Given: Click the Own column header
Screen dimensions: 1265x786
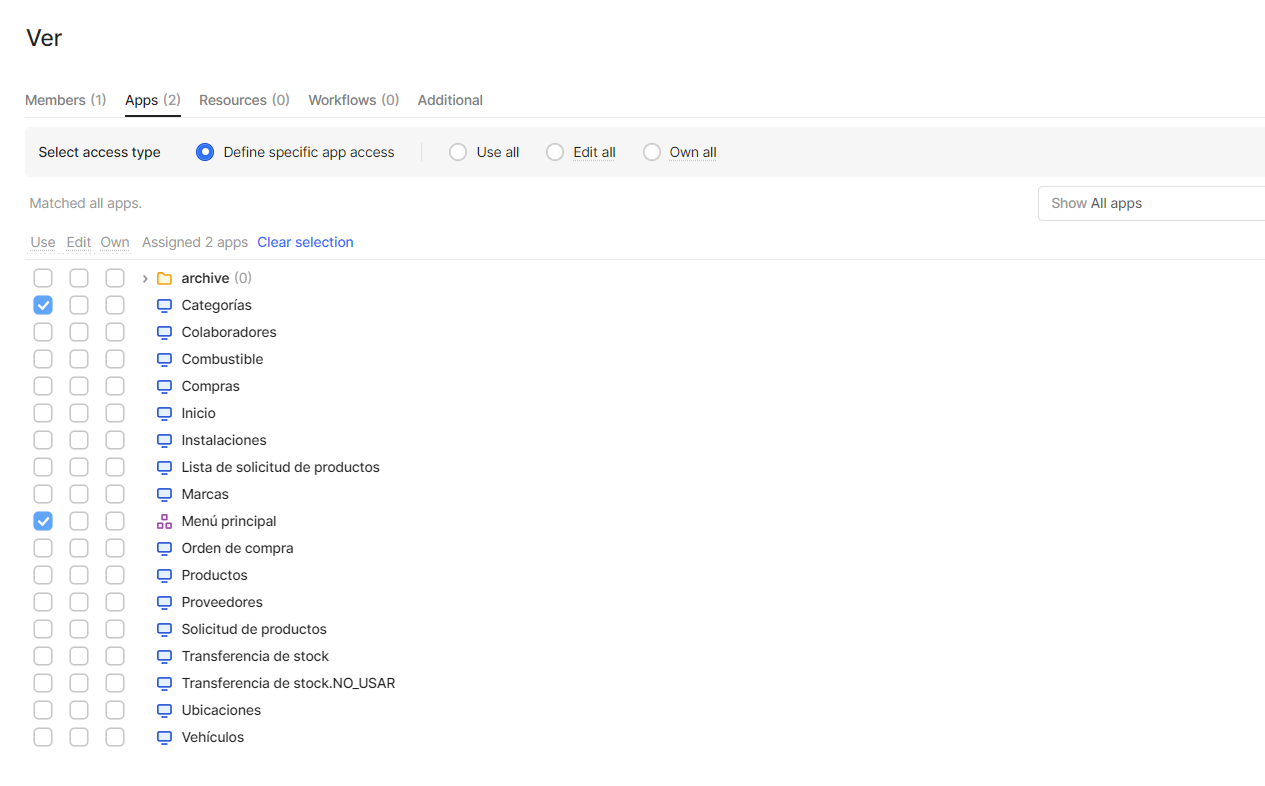Looking at the screenshot, I should [115, 242].
